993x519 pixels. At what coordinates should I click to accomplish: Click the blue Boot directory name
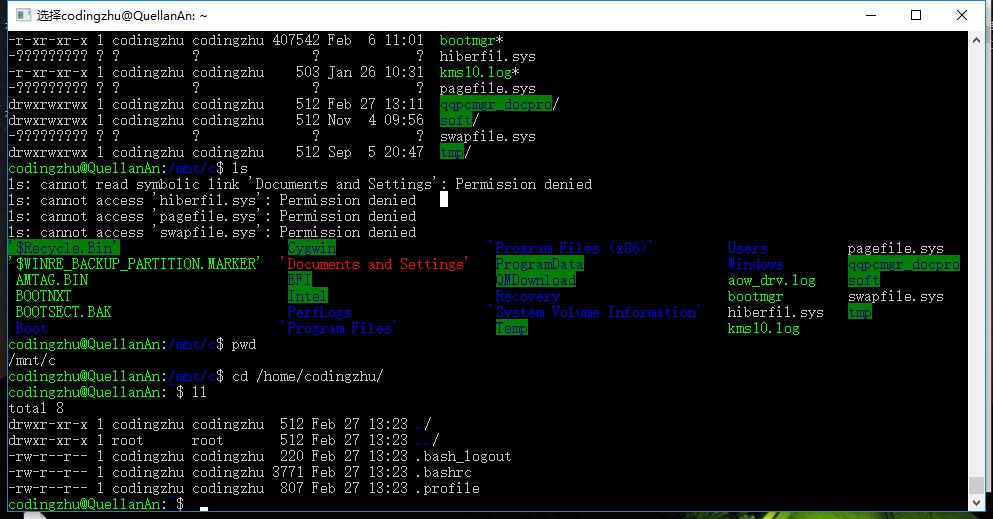[x=31, y=328]
